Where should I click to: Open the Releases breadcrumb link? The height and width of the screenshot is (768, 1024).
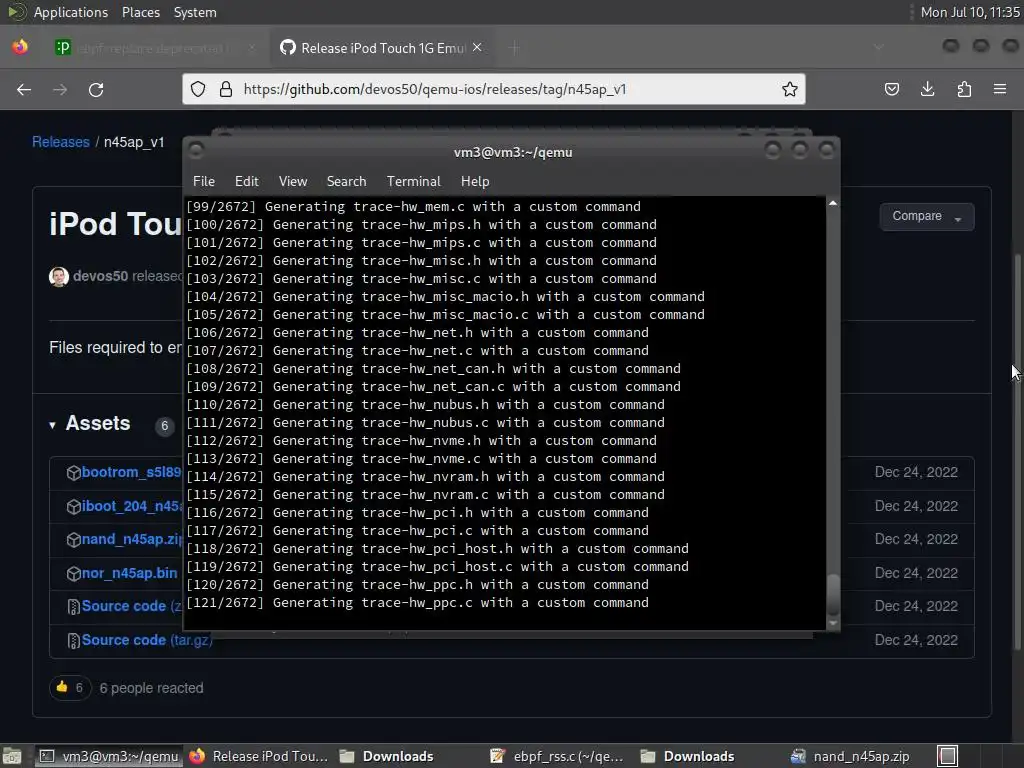61,142
